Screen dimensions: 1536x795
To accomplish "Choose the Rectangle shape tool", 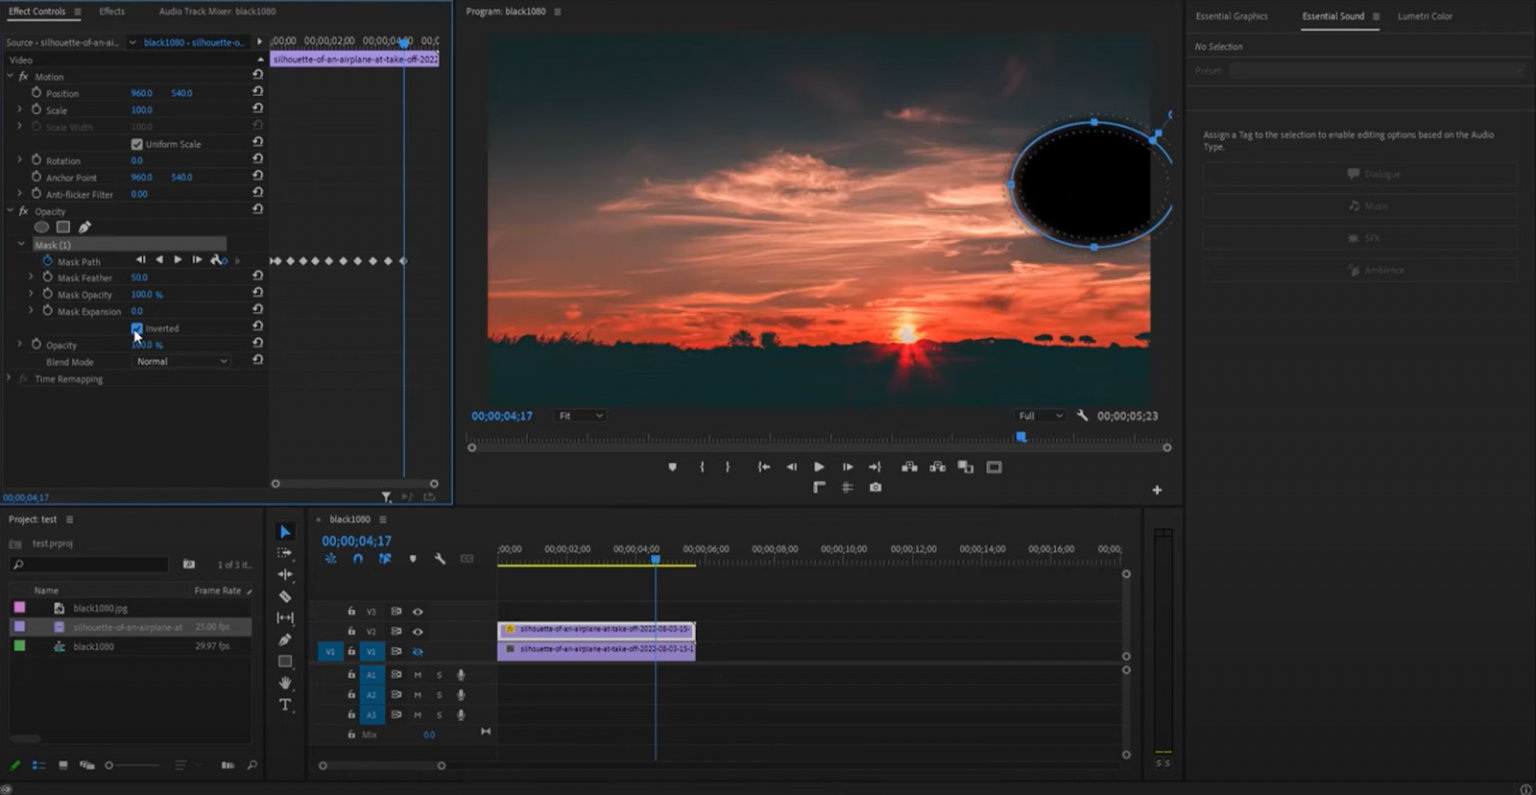I will (x=285, y=661).
